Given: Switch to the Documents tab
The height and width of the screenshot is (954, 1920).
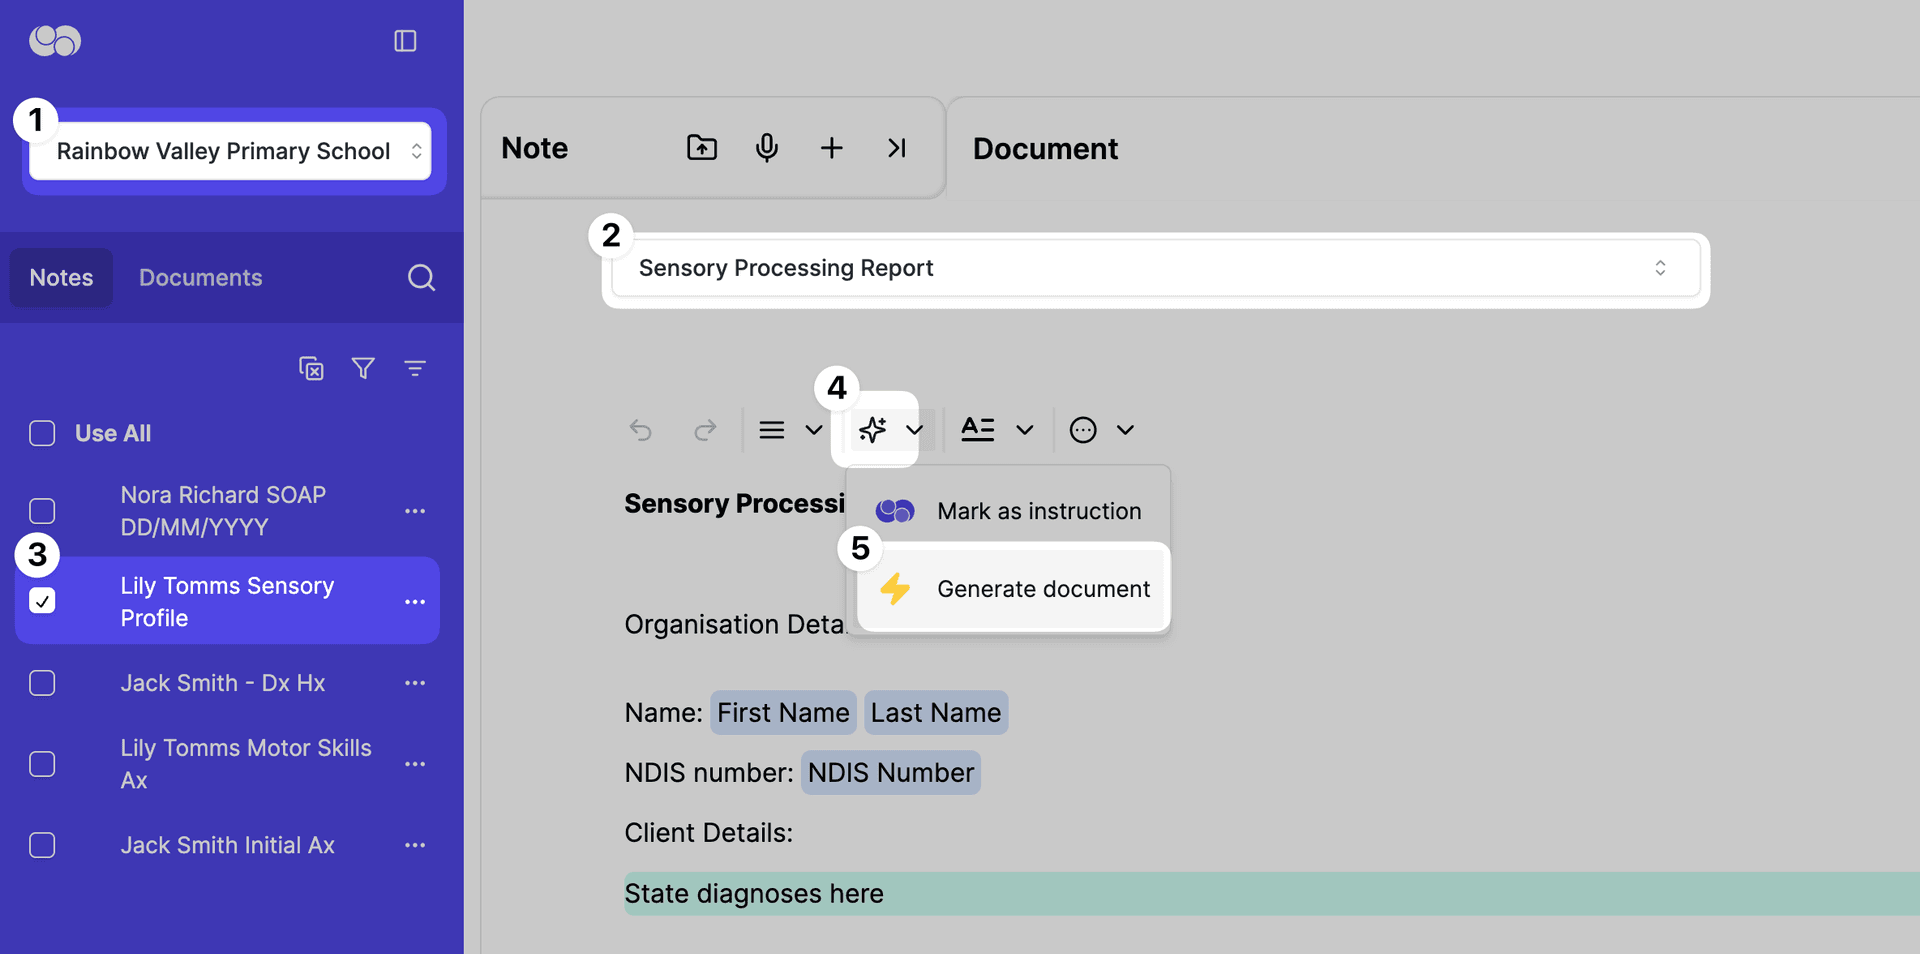Looking at the screenshot, I should coord(200,277).
